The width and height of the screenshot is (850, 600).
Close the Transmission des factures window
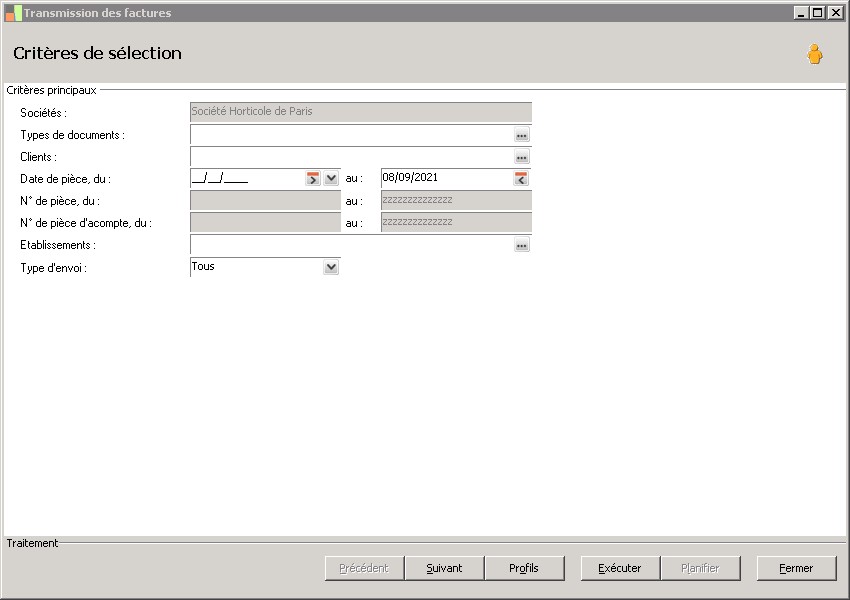coord(835,12)
